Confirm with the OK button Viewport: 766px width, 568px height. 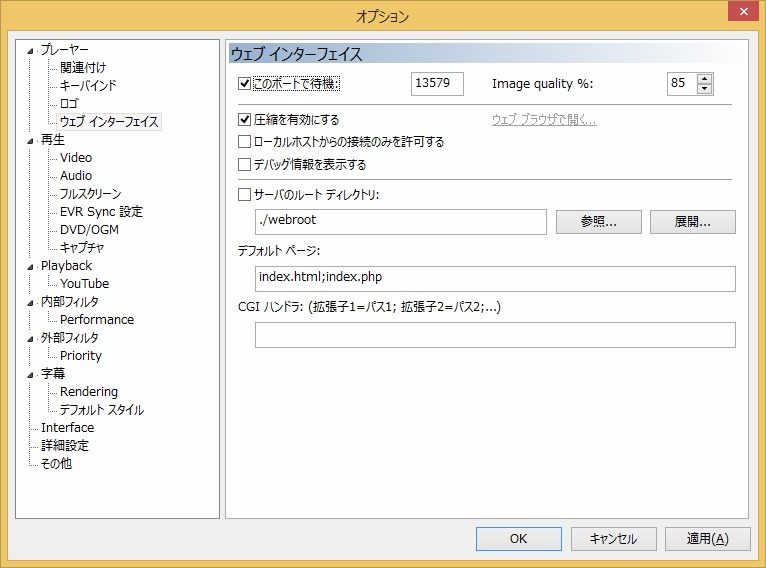click(x=519, y=539)
